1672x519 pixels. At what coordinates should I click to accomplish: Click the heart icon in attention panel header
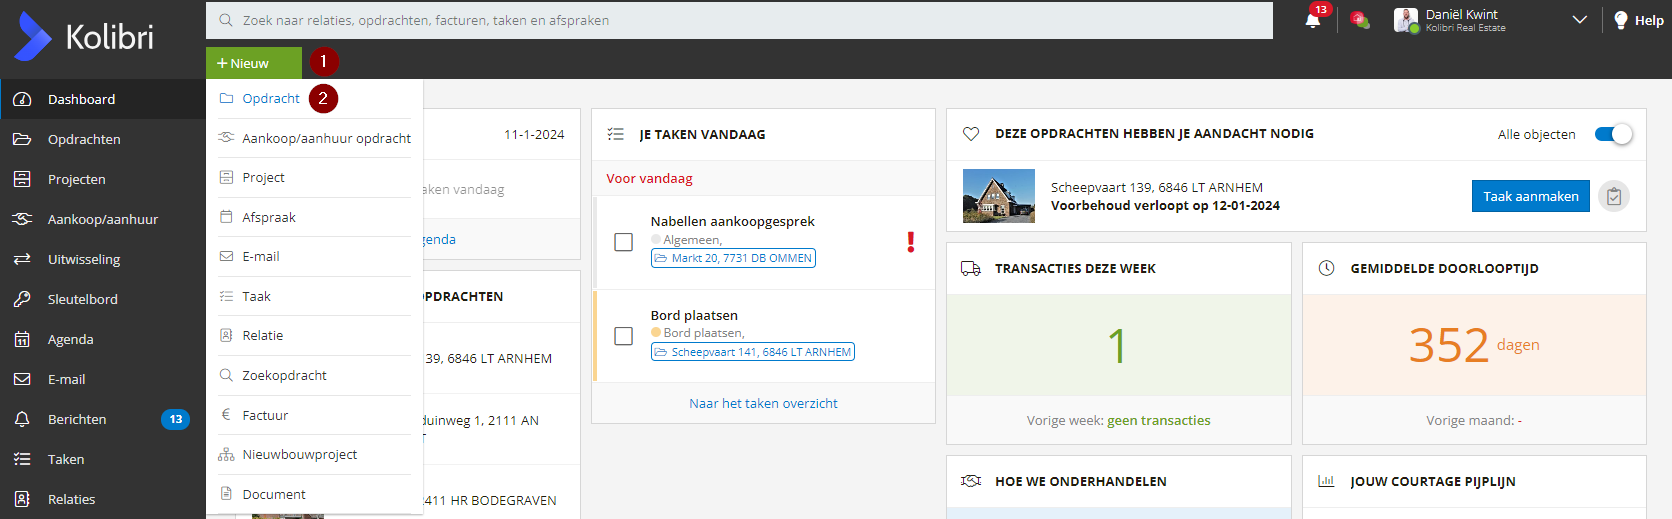[971, 133]
